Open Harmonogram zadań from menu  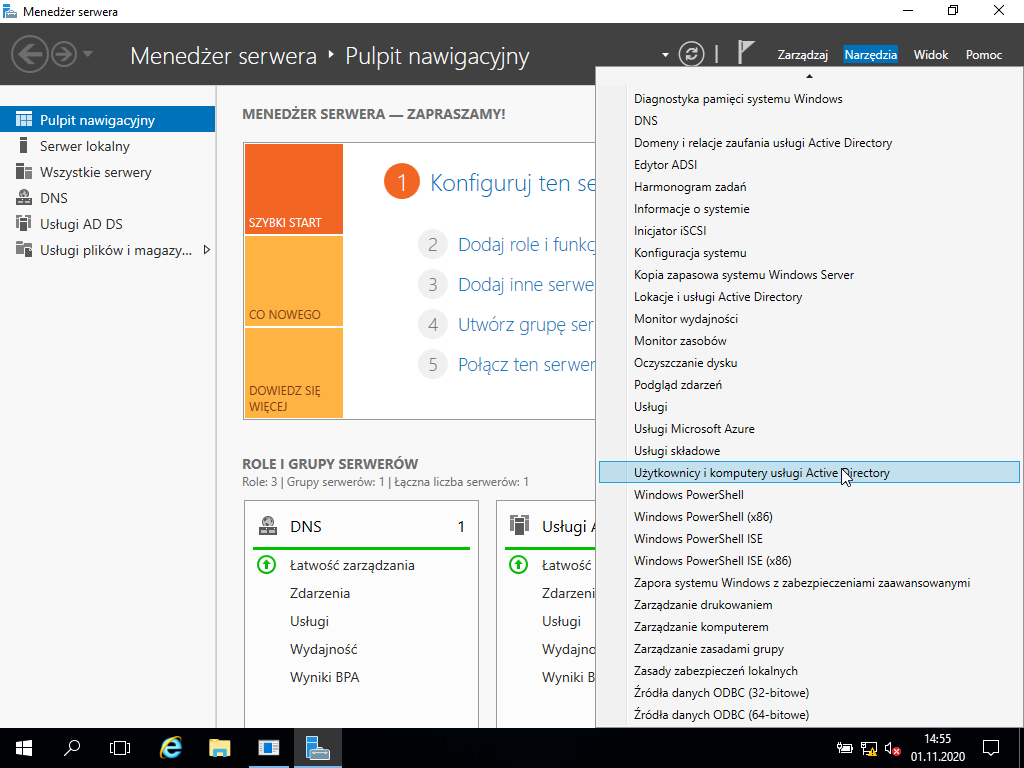[x=809, y=187]
